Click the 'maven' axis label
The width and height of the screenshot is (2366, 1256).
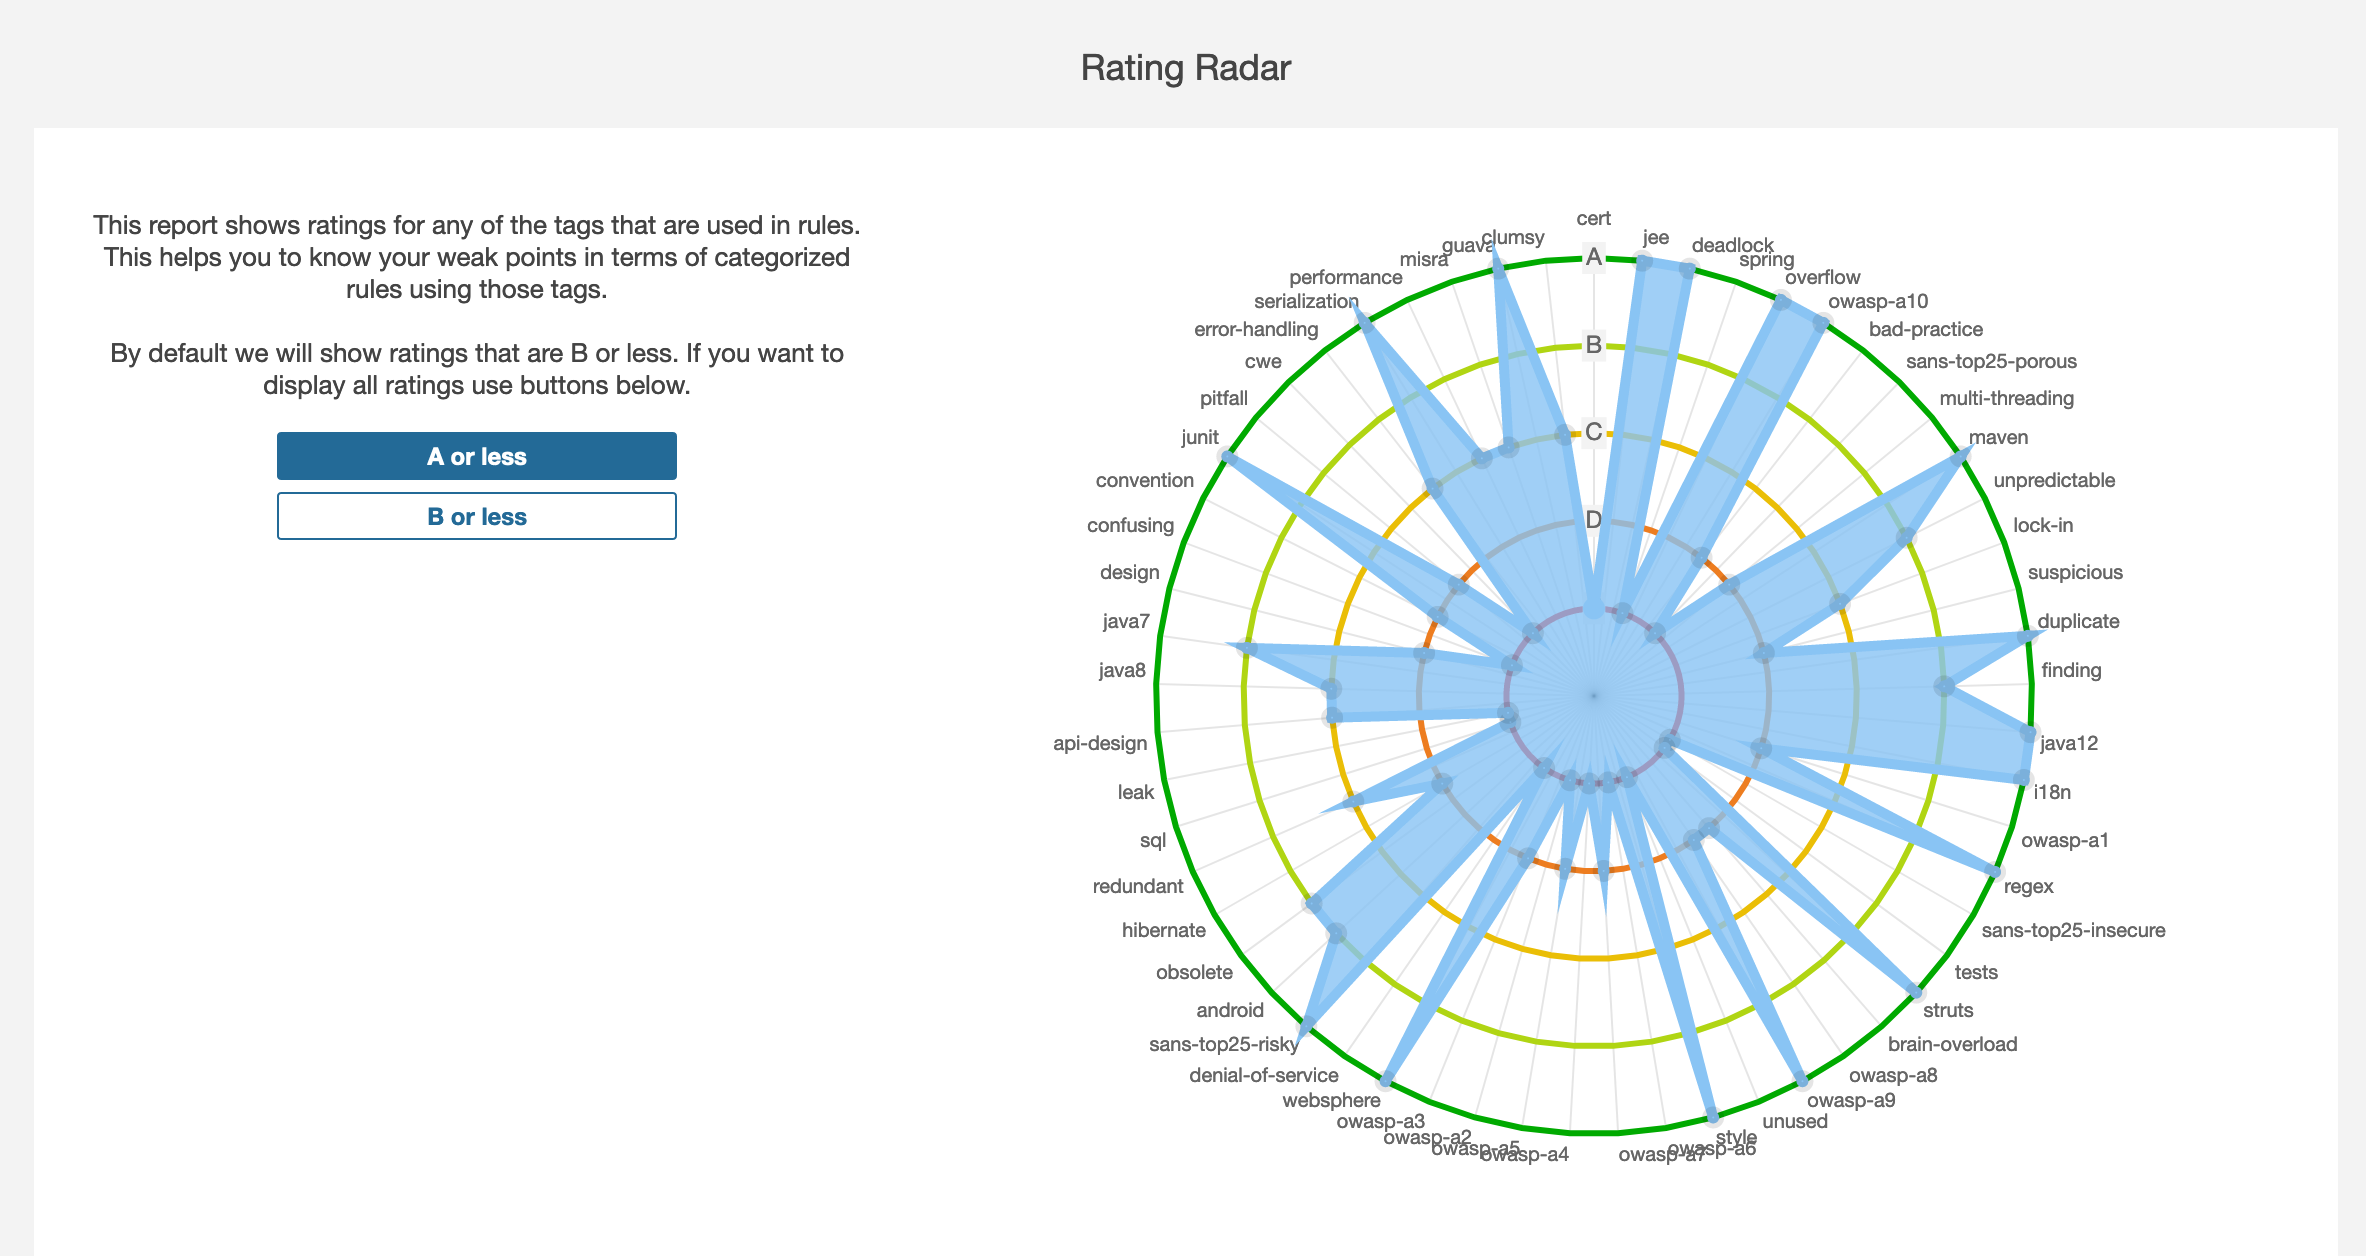click(1999, 437)
